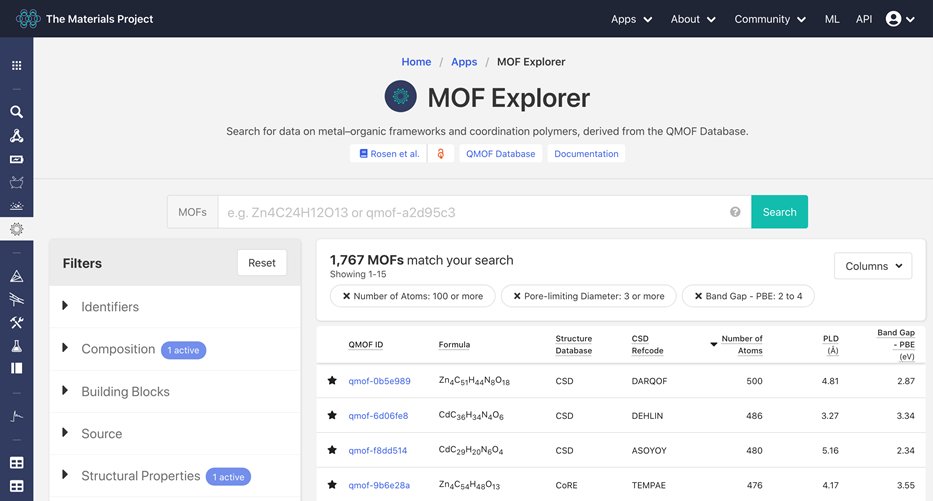
Task: Click the MOF Explorer round logo
Action: pos(400,96)
